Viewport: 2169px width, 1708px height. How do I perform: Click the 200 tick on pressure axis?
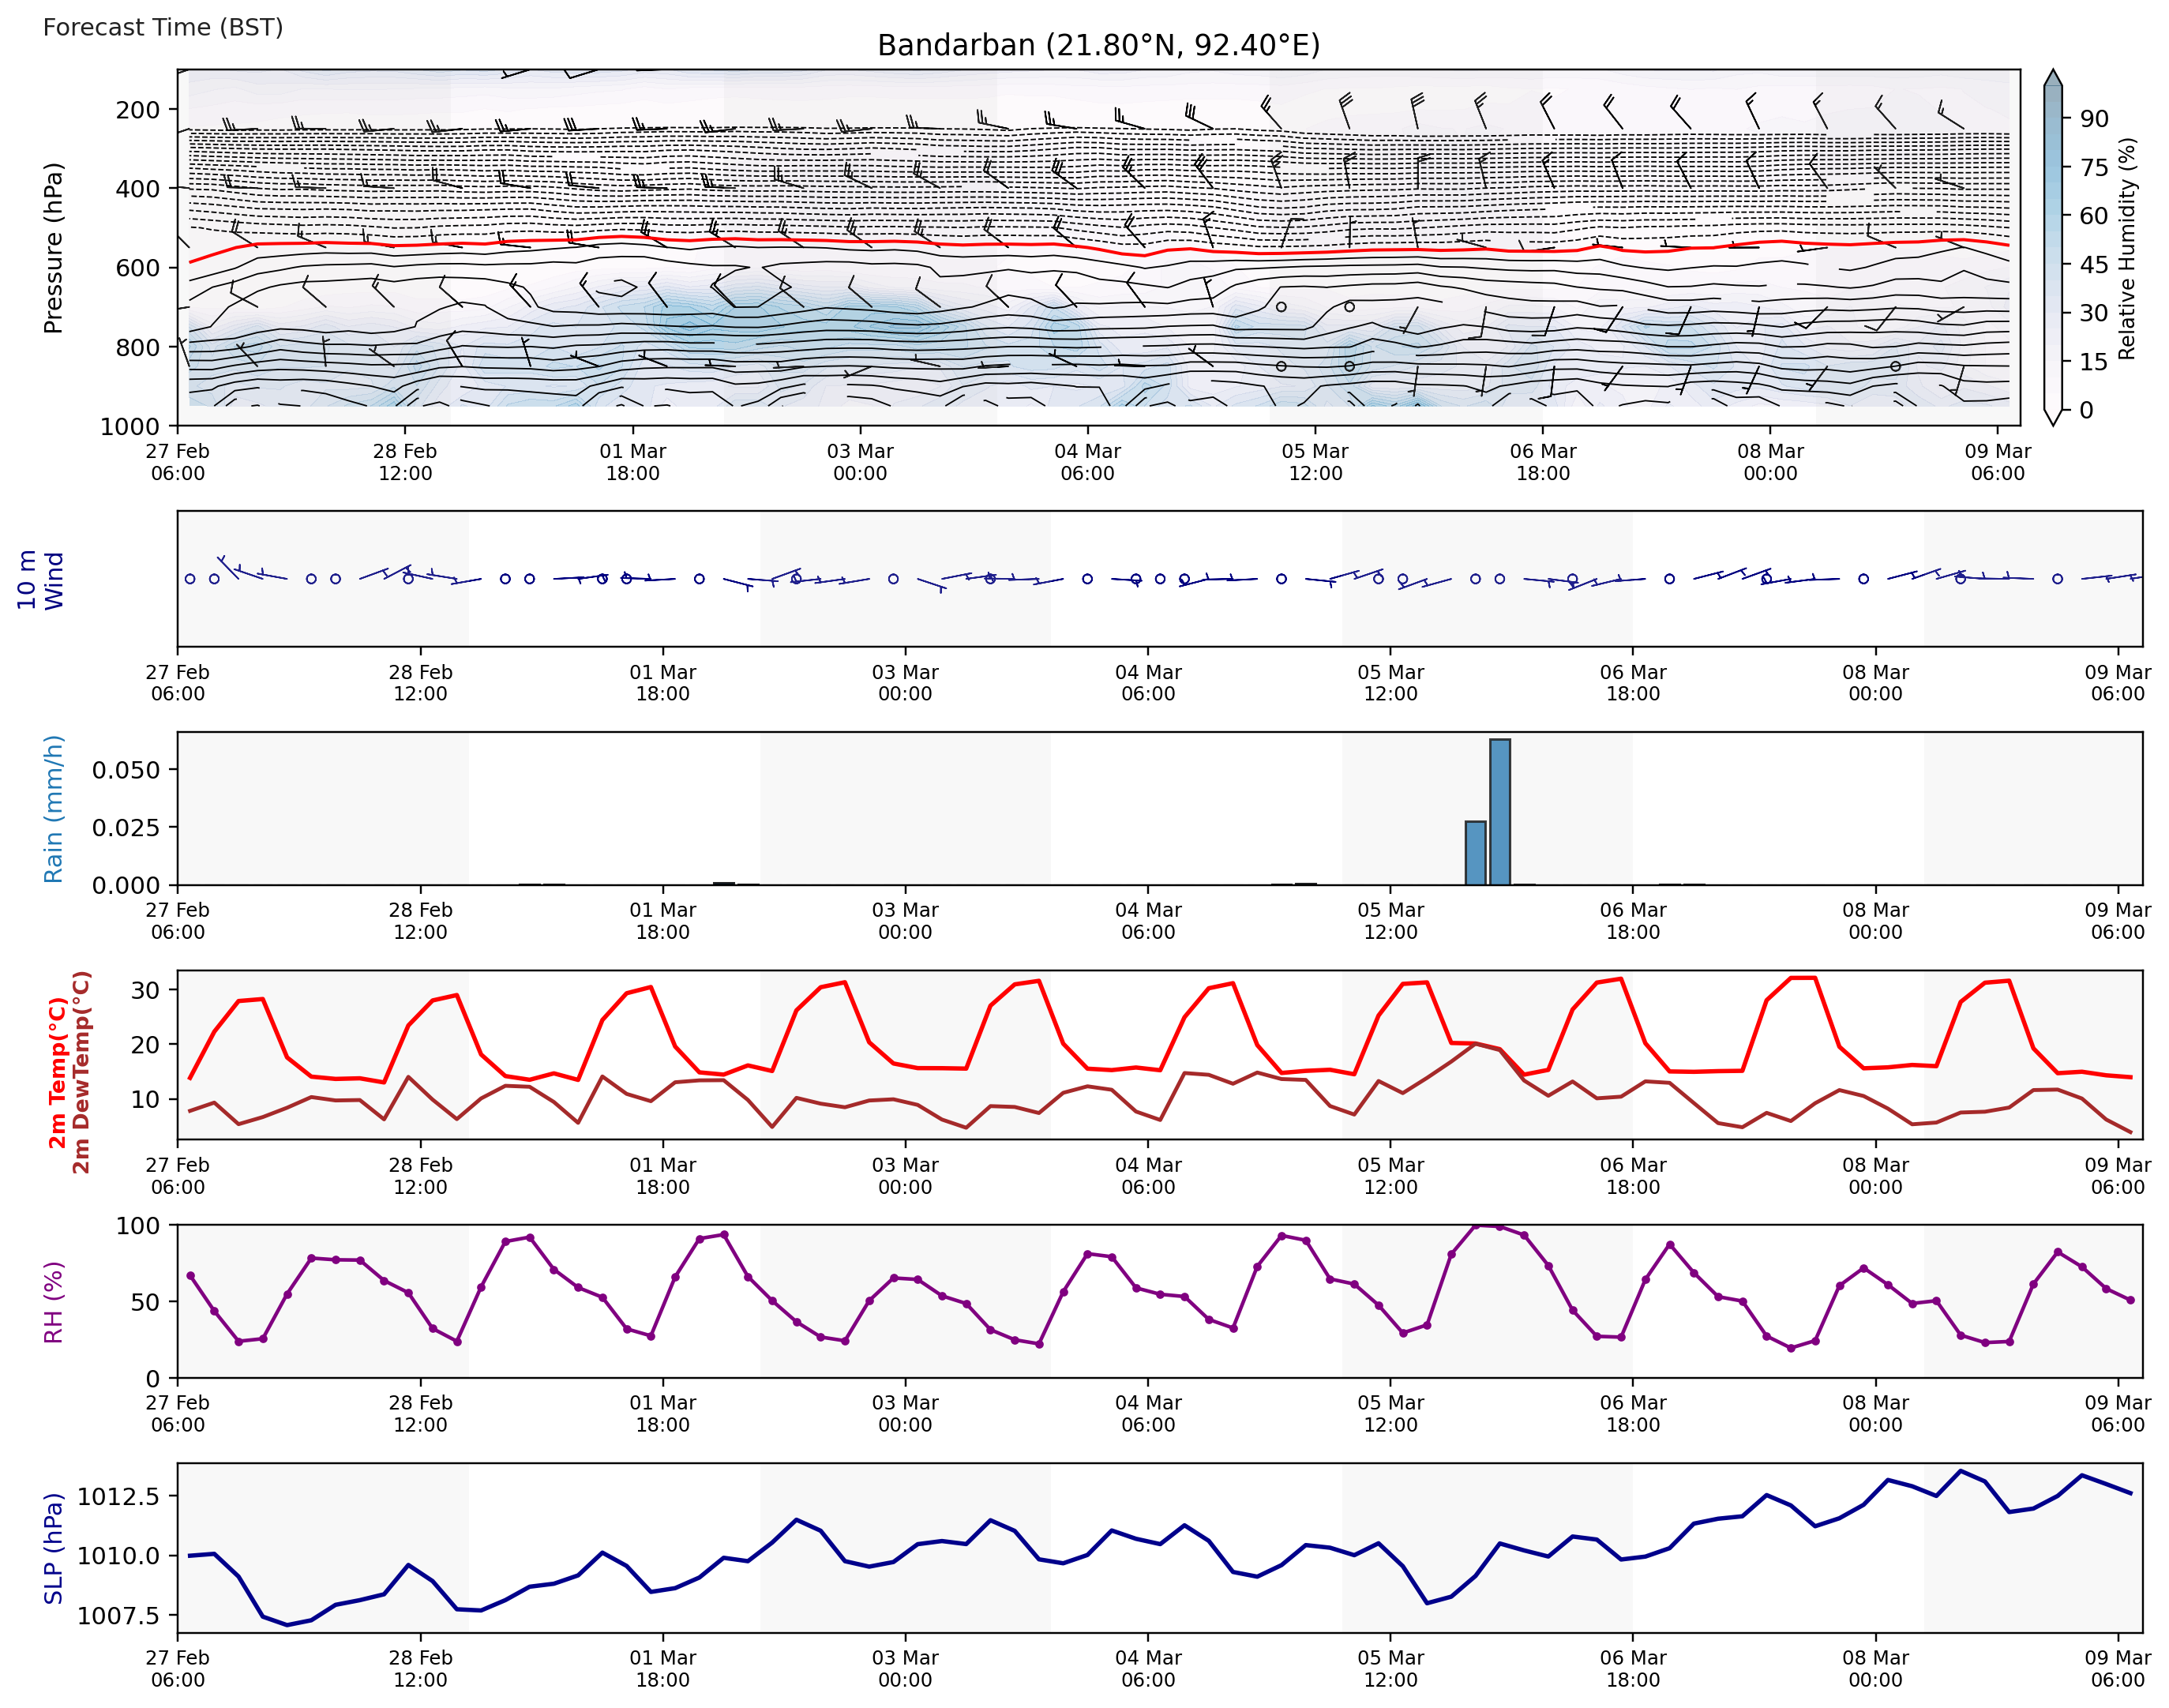[x=138, y=110]
